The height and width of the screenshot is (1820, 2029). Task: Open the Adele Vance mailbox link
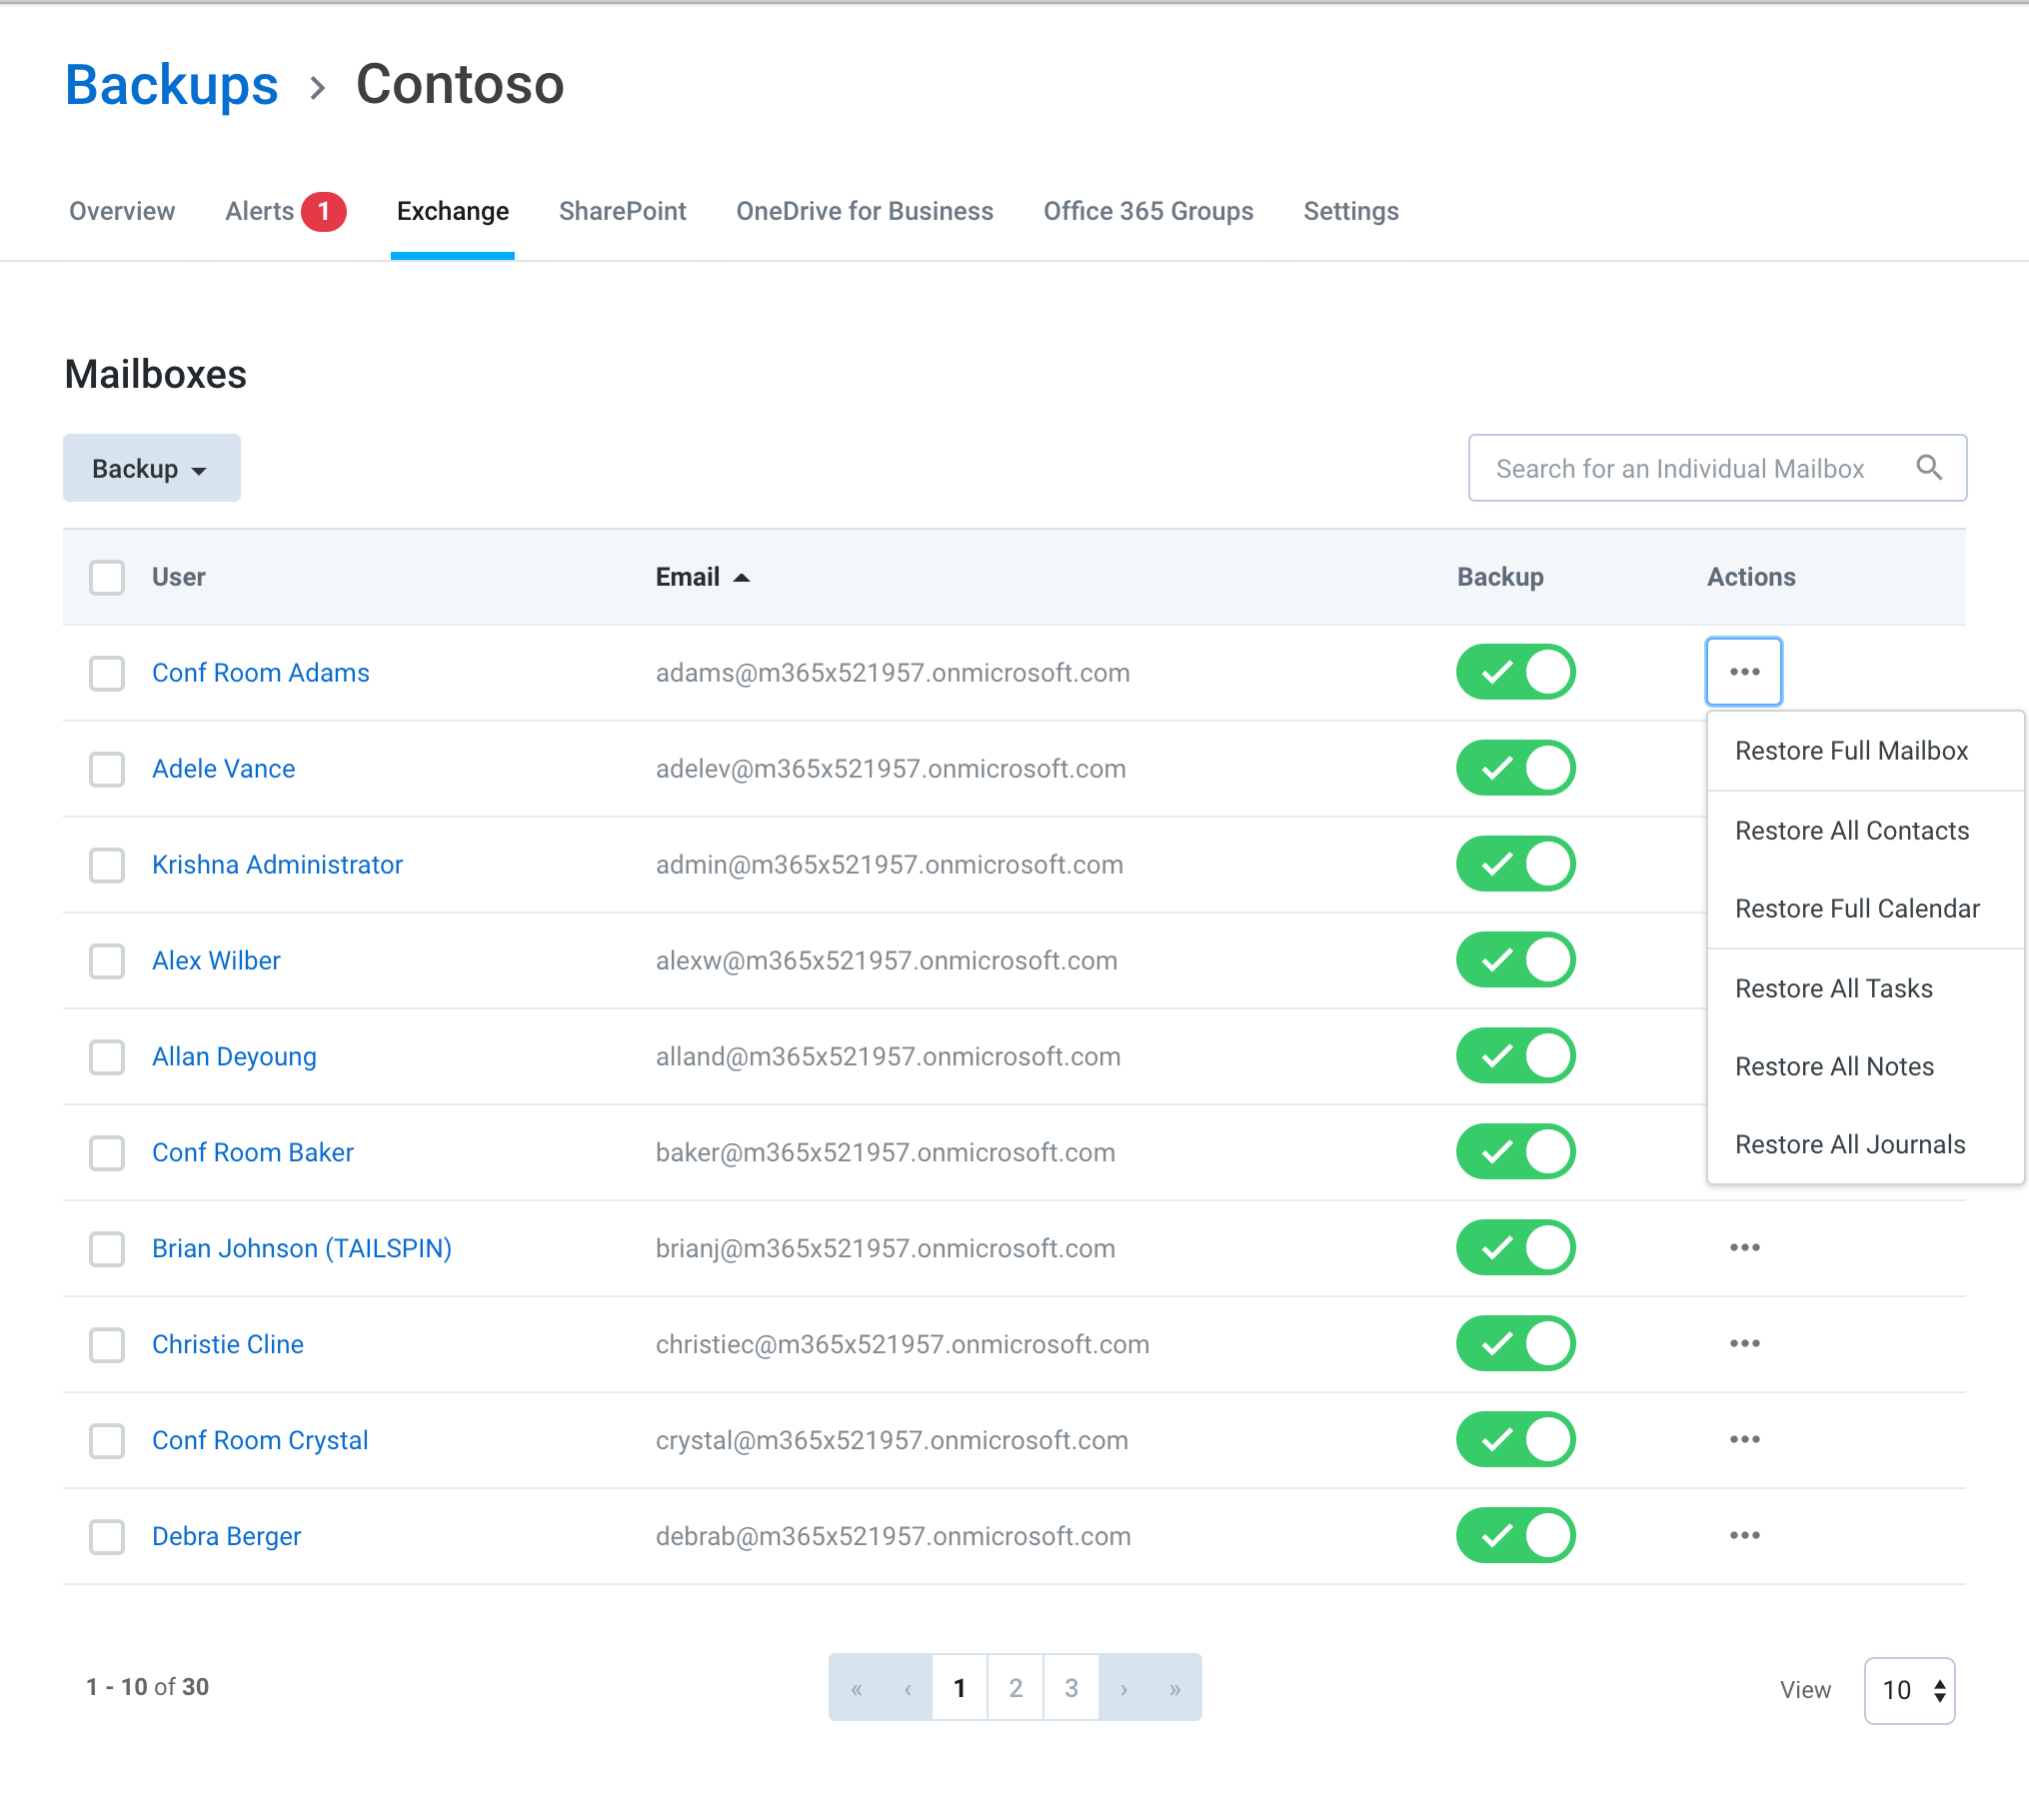point(223,769)
